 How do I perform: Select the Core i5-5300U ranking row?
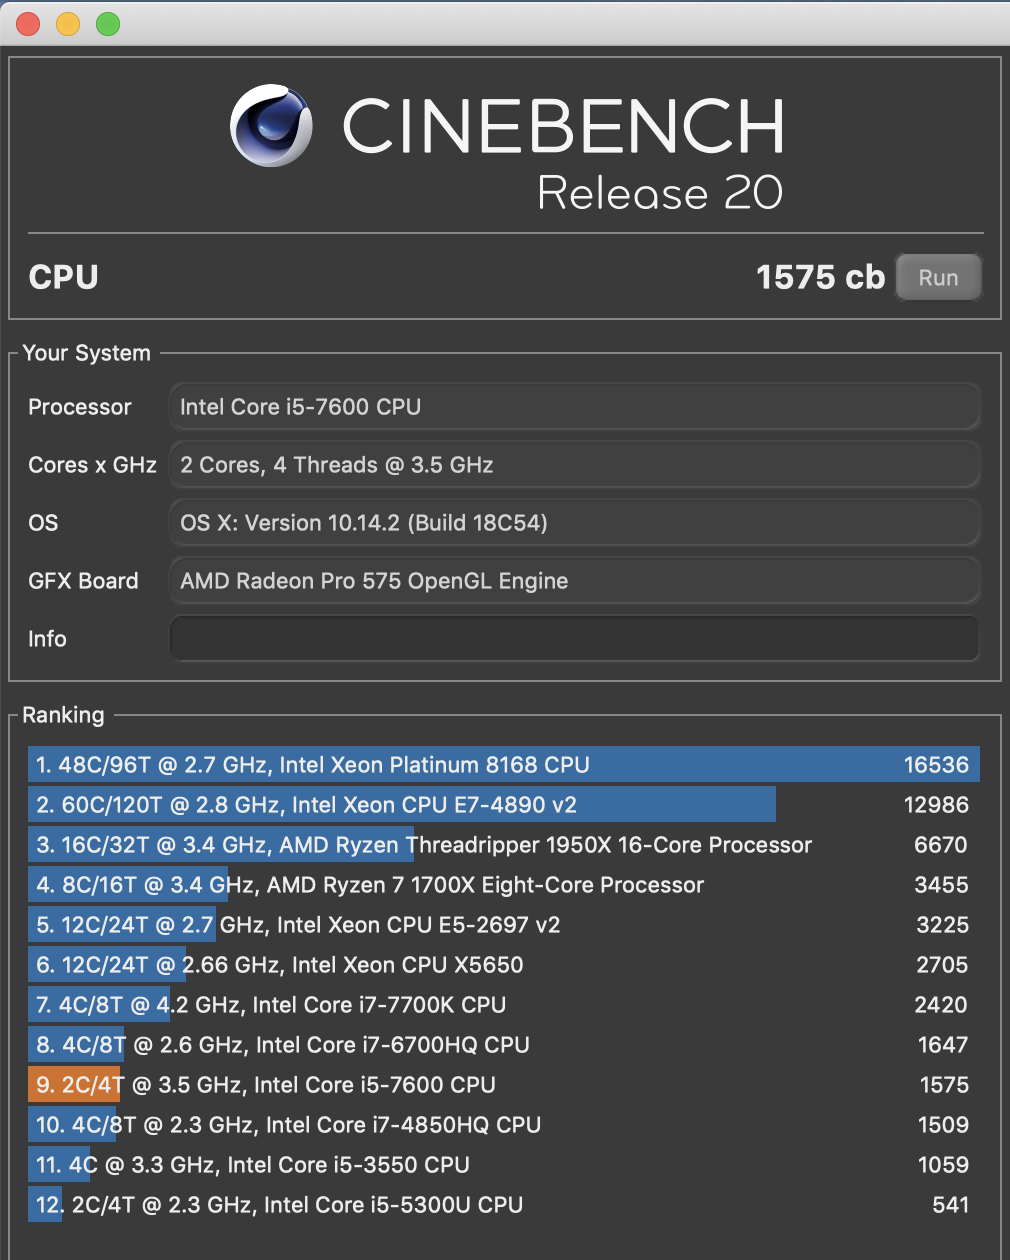coord(503,1205)
